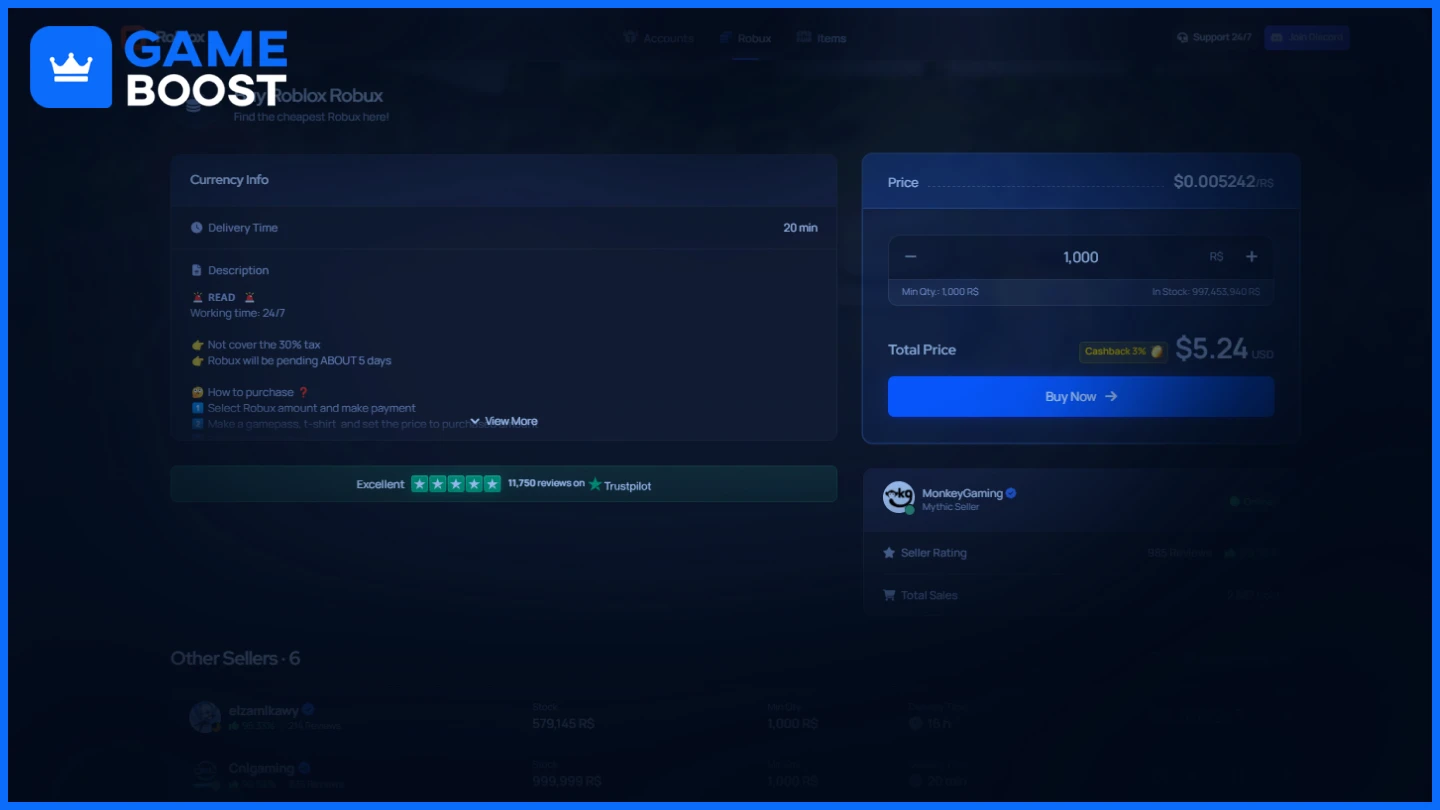Click the "$0.005242" unit price
Screen dimensions: 1440x810
click(x=1213, y=182)
